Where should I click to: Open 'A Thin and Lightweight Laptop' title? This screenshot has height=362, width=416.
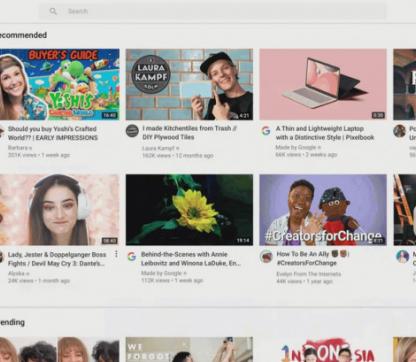pyautogui.click(x=325, y=133)
